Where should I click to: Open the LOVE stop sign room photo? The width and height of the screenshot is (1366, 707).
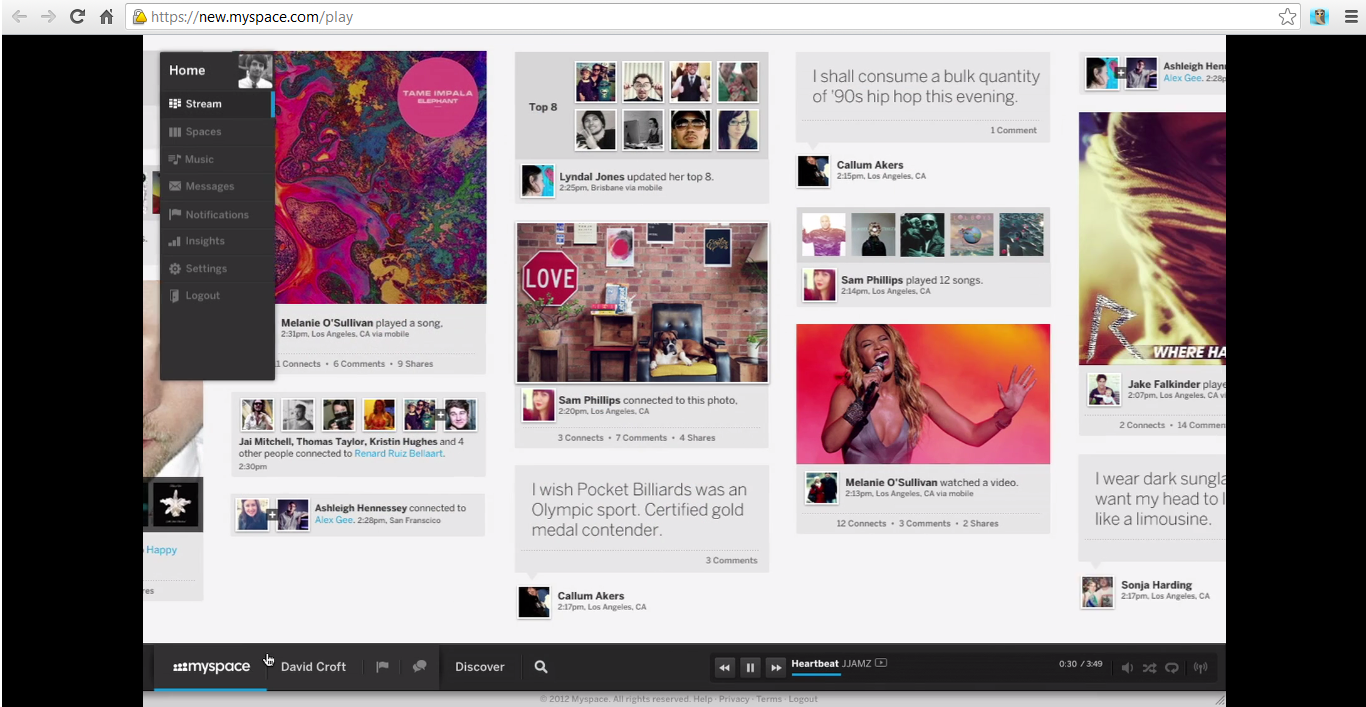click(642, 303)
